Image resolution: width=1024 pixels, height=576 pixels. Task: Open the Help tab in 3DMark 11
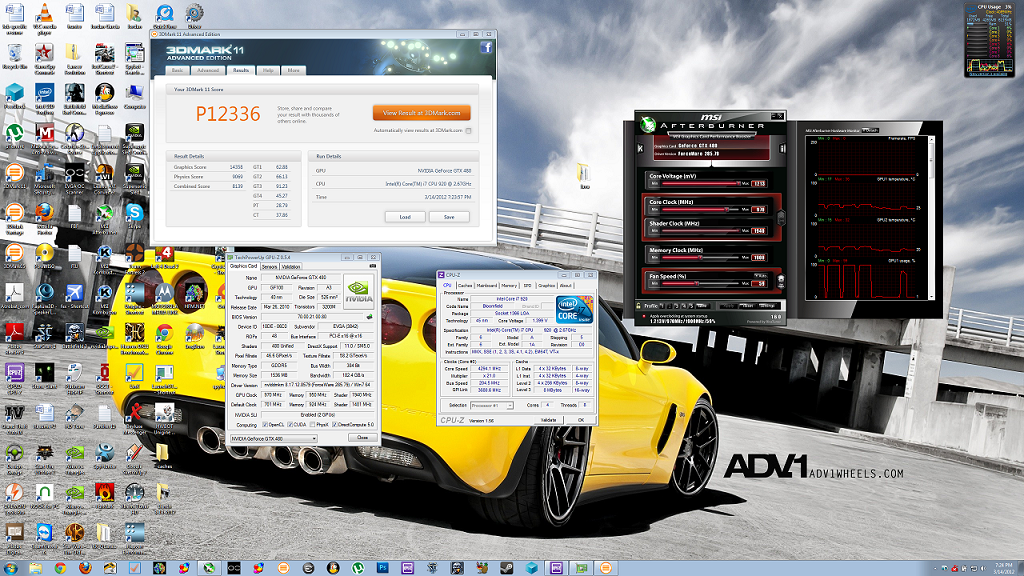tap(268, 70)
